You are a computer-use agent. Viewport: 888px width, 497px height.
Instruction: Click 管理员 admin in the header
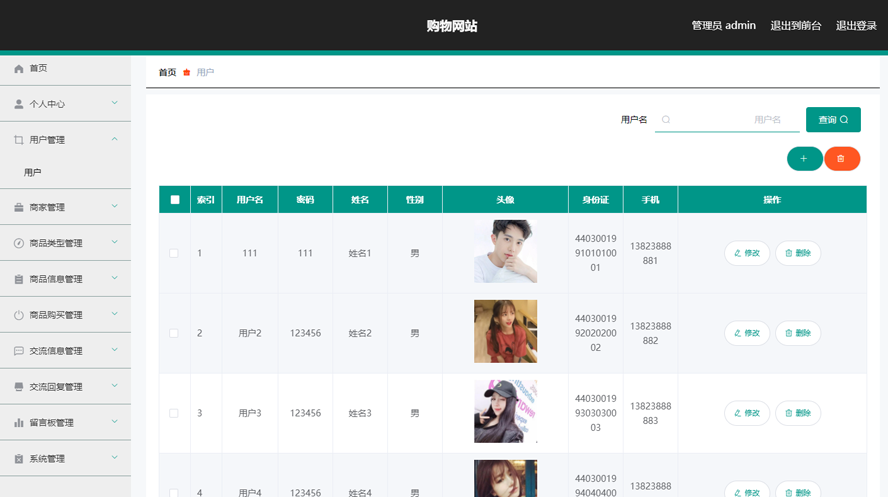[x=723, y=25]
